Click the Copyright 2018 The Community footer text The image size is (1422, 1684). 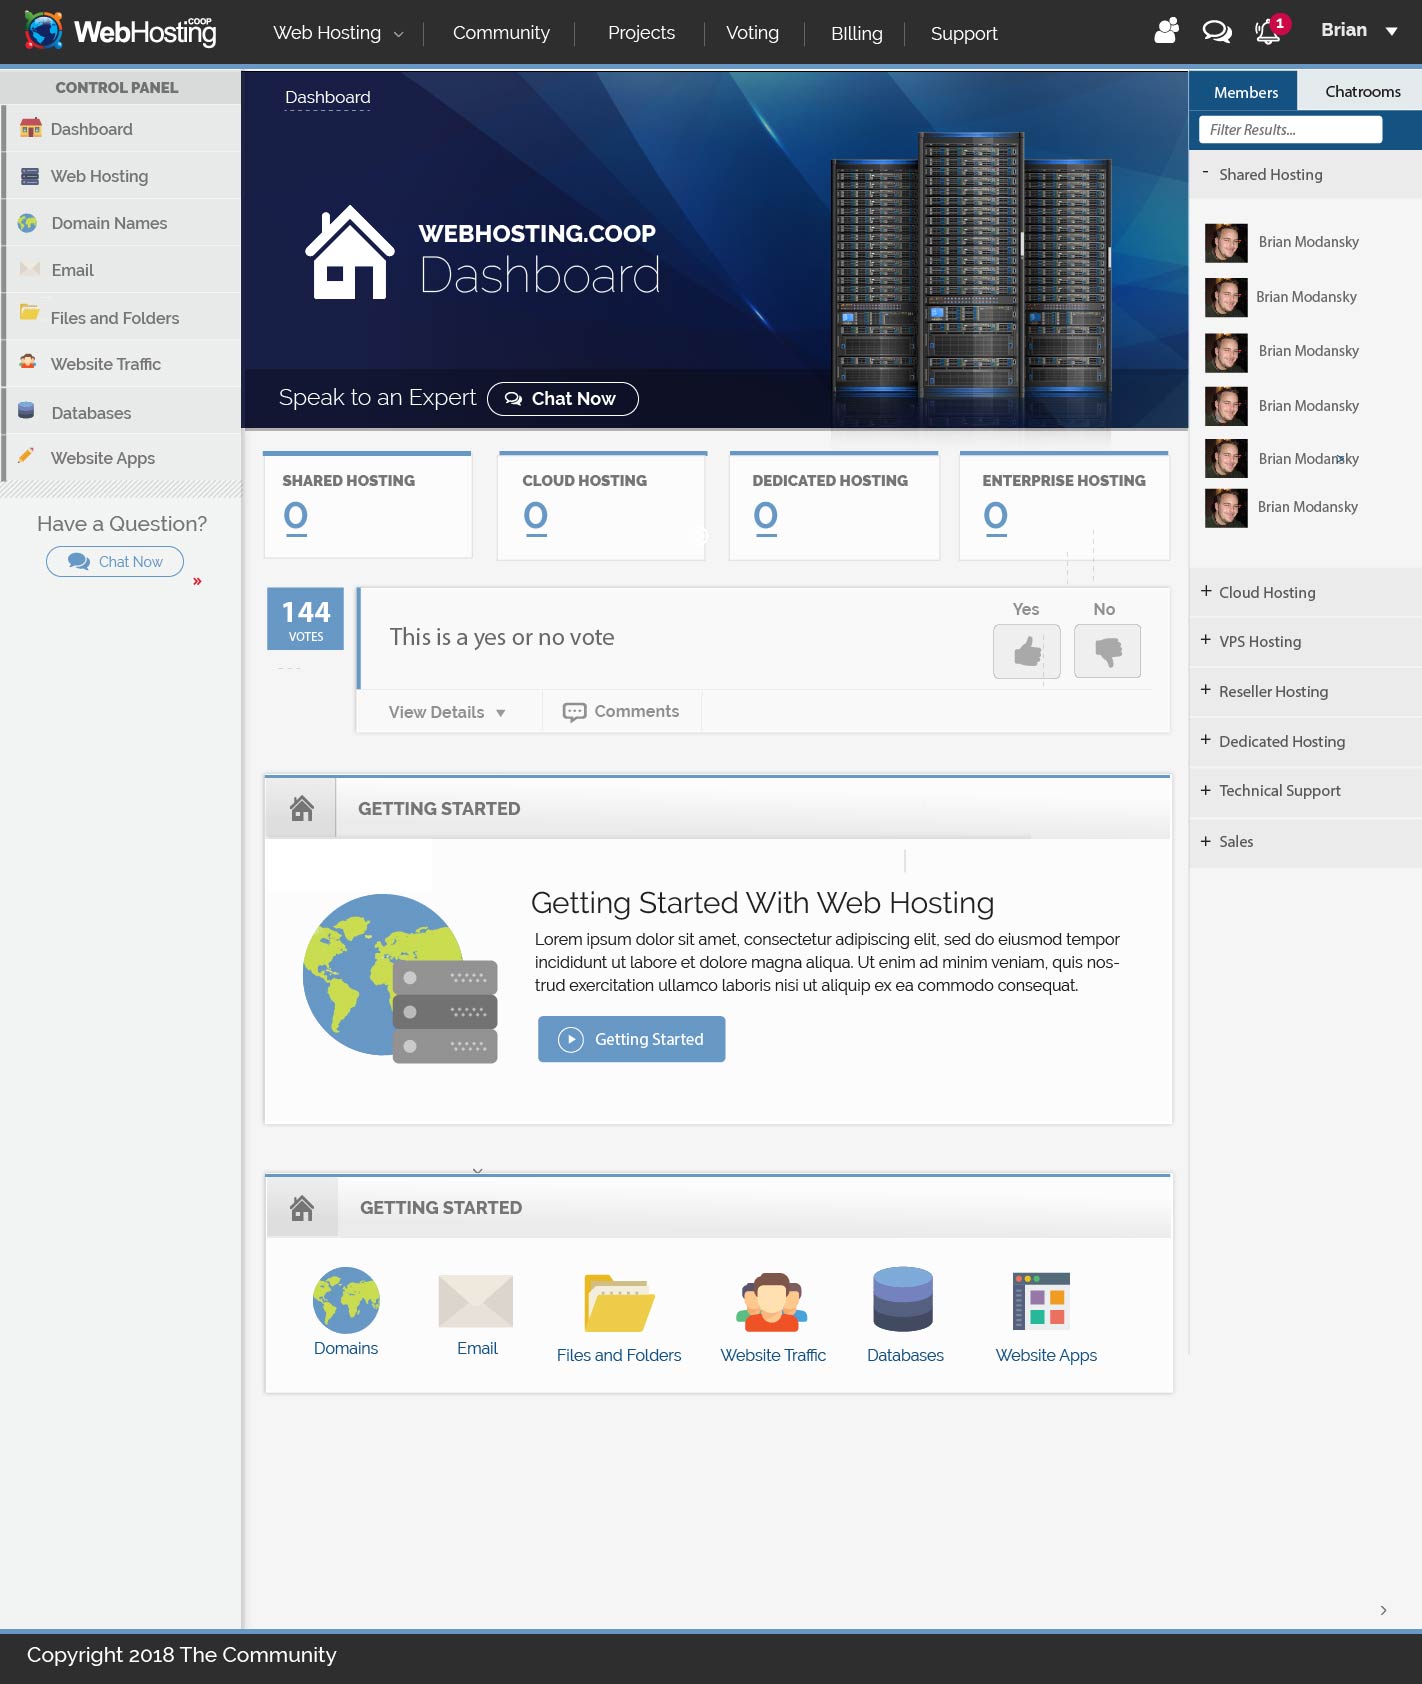[x=181, y=1655]
